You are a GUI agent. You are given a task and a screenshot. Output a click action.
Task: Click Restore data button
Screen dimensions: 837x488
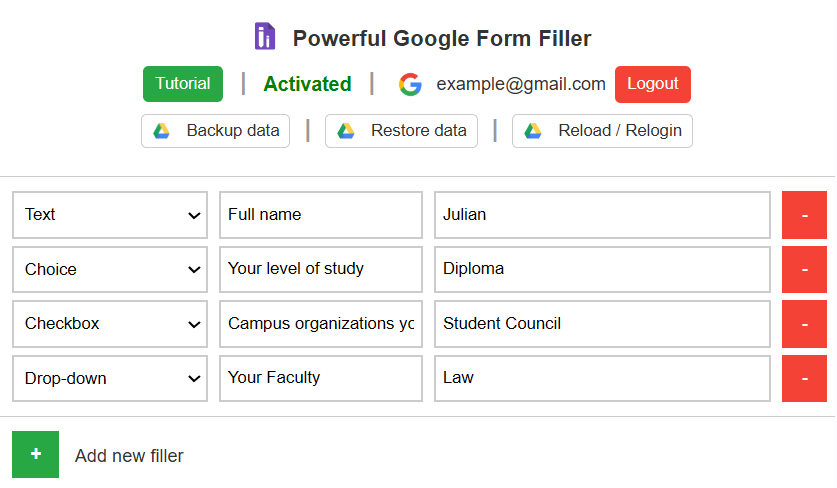(402, 131)
